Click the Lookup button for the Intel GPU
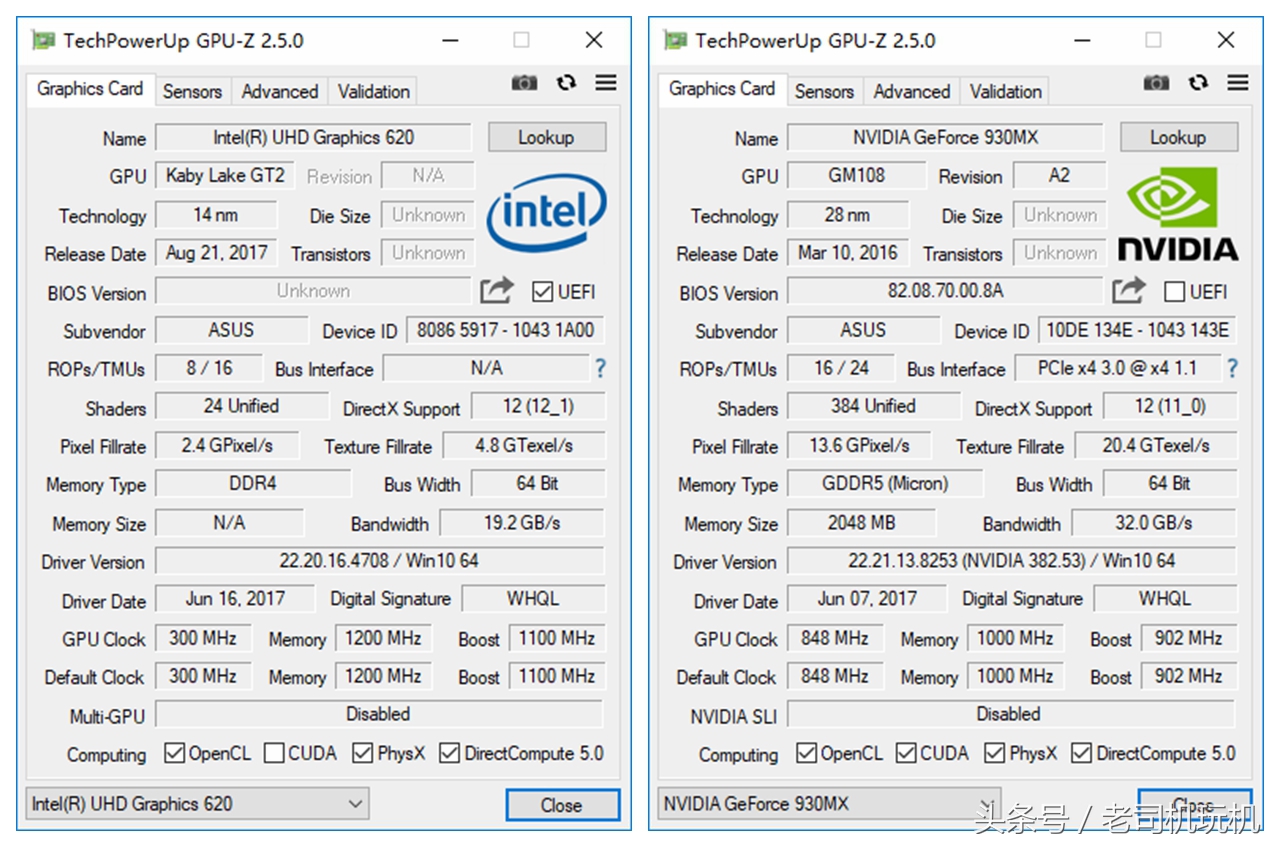This screenshot has height=847, width=1280. tap(546, 137)
